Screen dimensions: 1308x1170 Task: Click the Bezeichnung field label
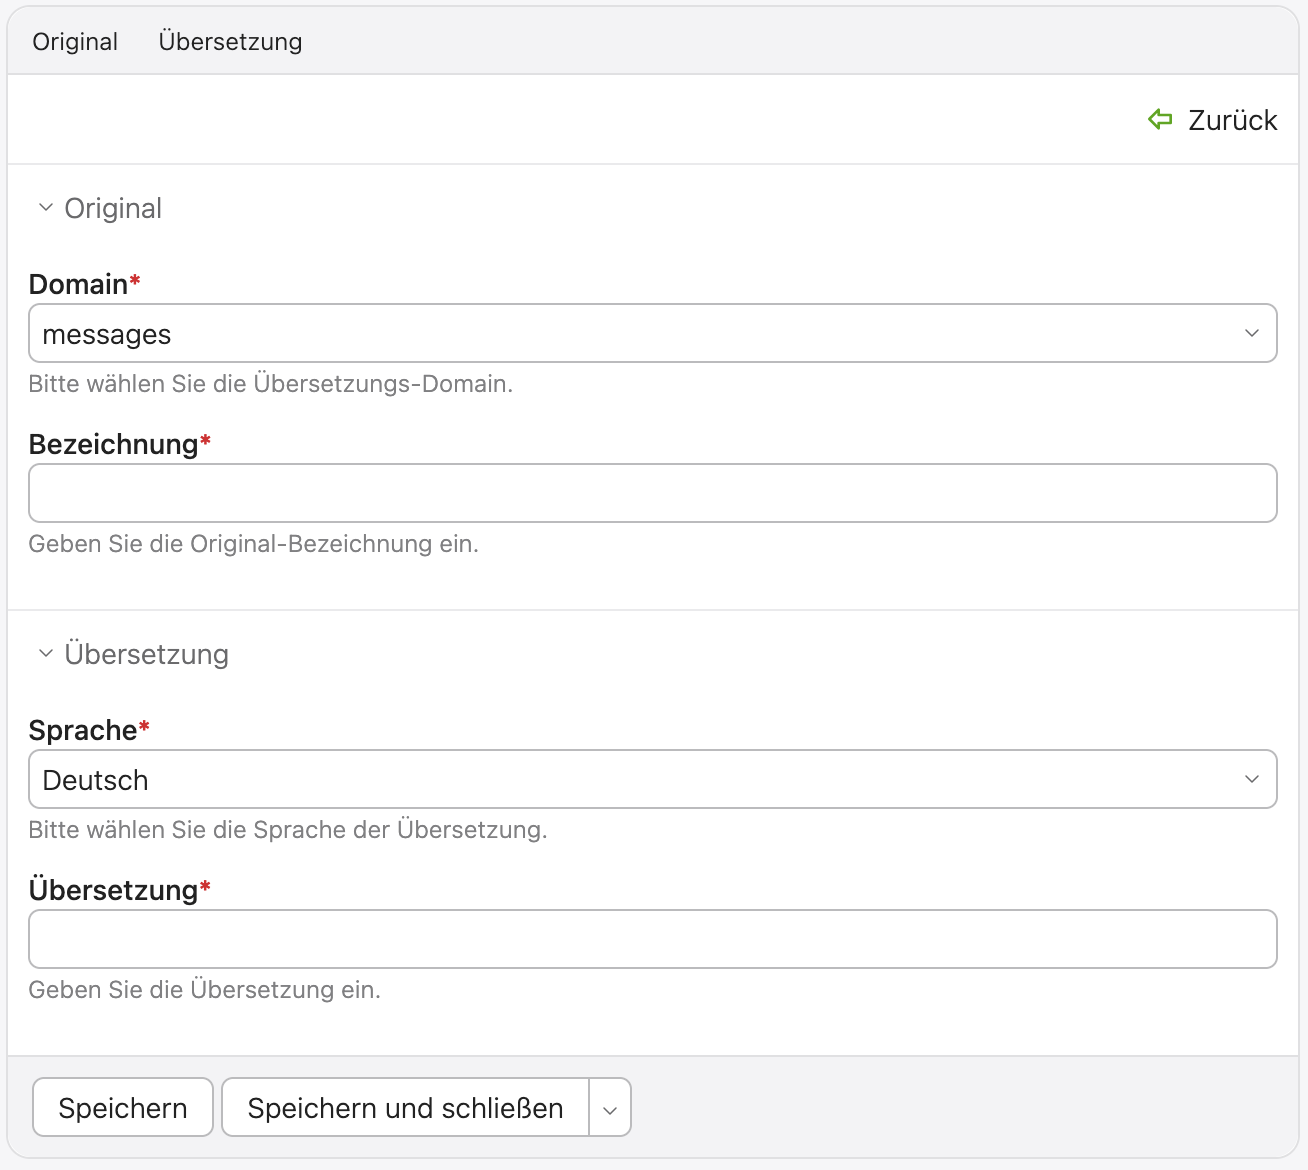coord(113,445)
